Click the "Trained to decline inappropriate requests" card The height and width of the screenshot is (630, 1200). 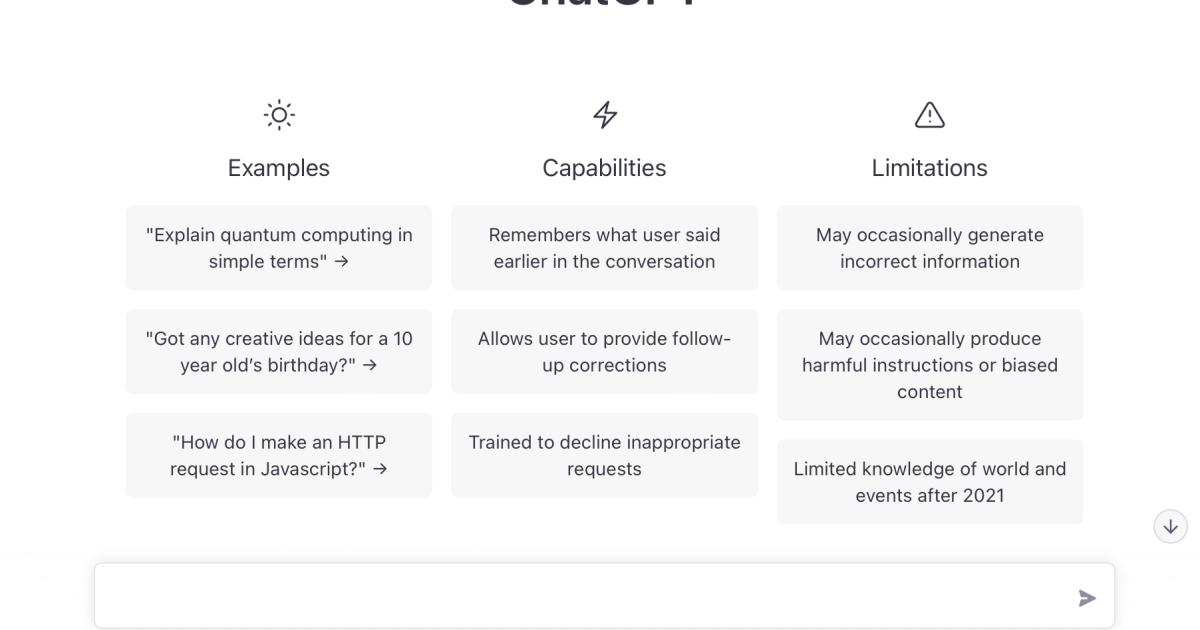604,455
